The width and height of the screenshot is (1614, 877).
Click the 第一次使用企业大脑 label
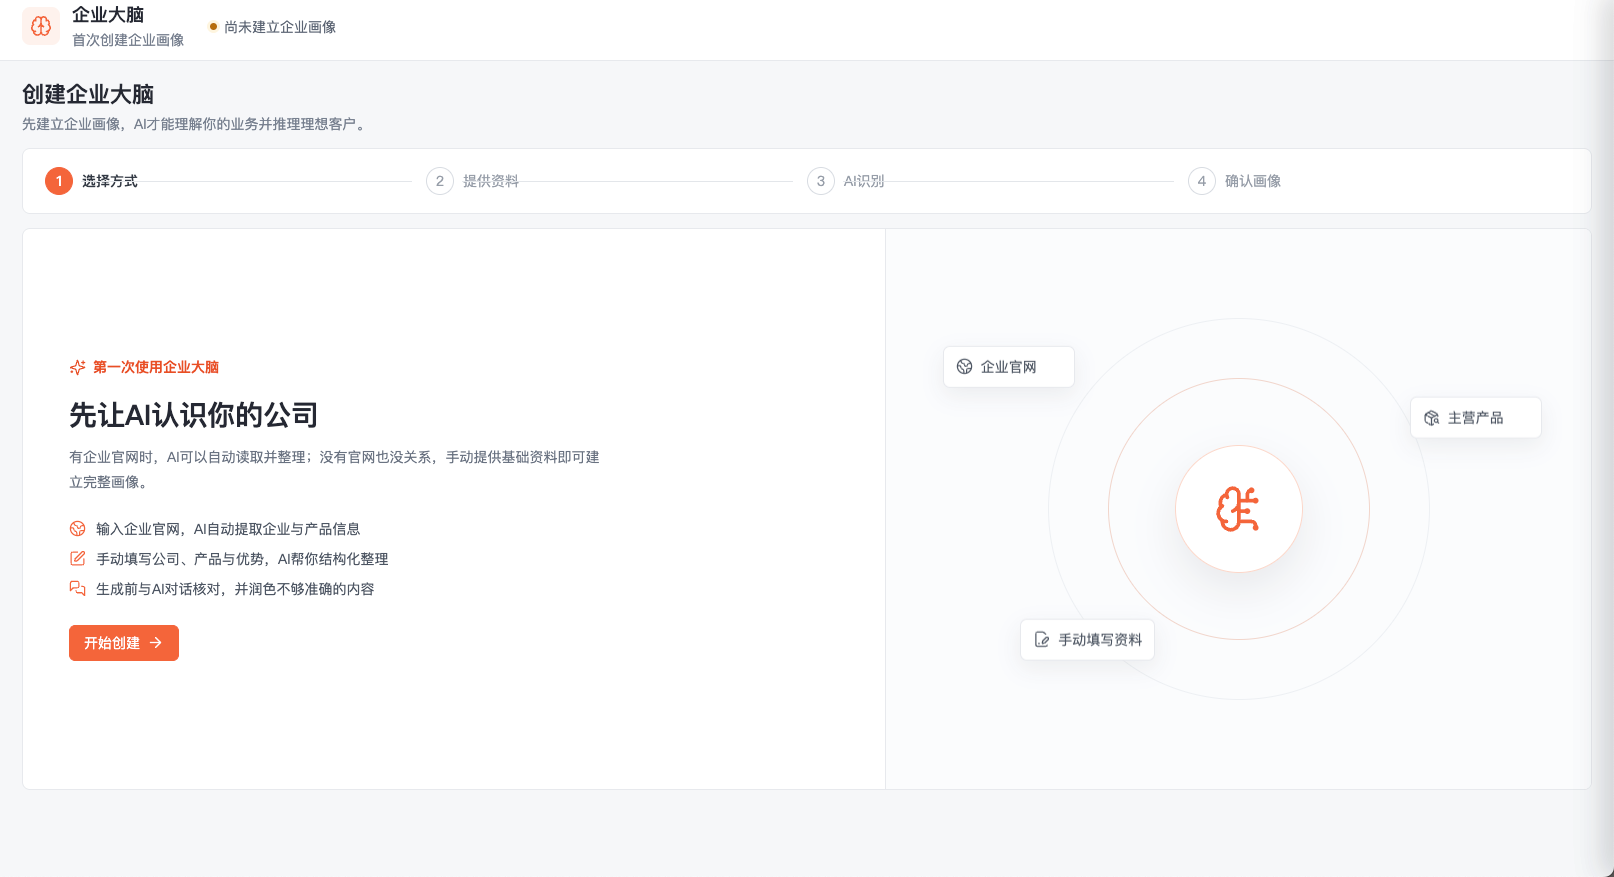pos(156,367)
